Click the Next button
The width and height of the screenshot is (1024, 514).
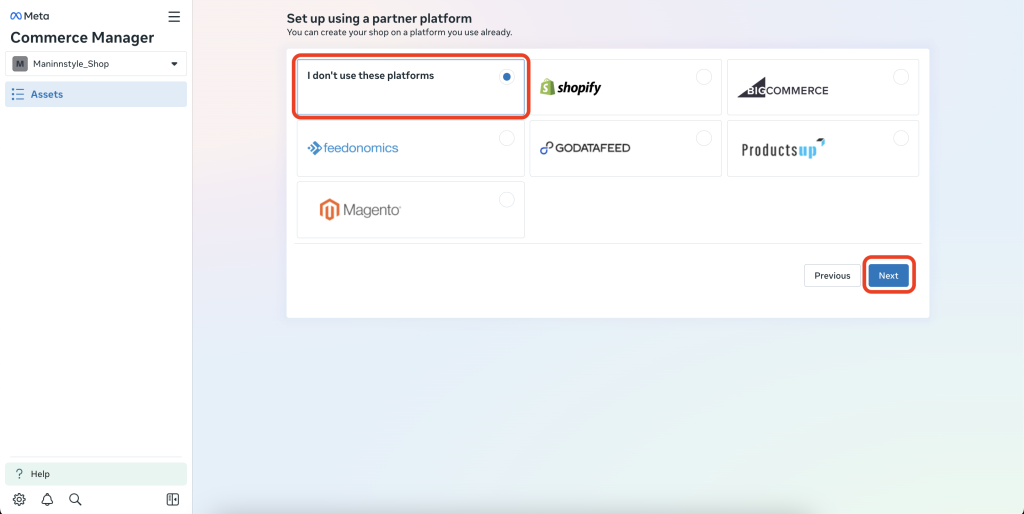pos(888,275)
